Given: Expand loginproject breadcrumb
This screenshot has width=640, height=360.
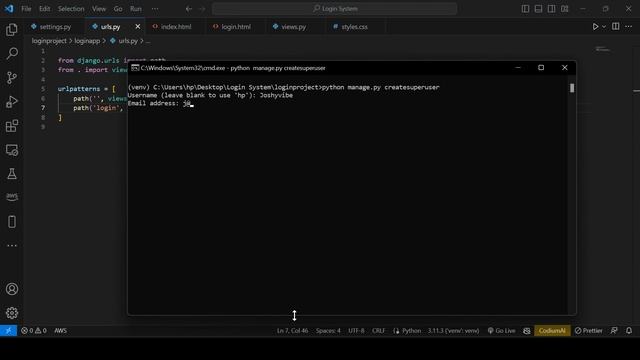Looking at the screenshot, I should click(49, 41).
